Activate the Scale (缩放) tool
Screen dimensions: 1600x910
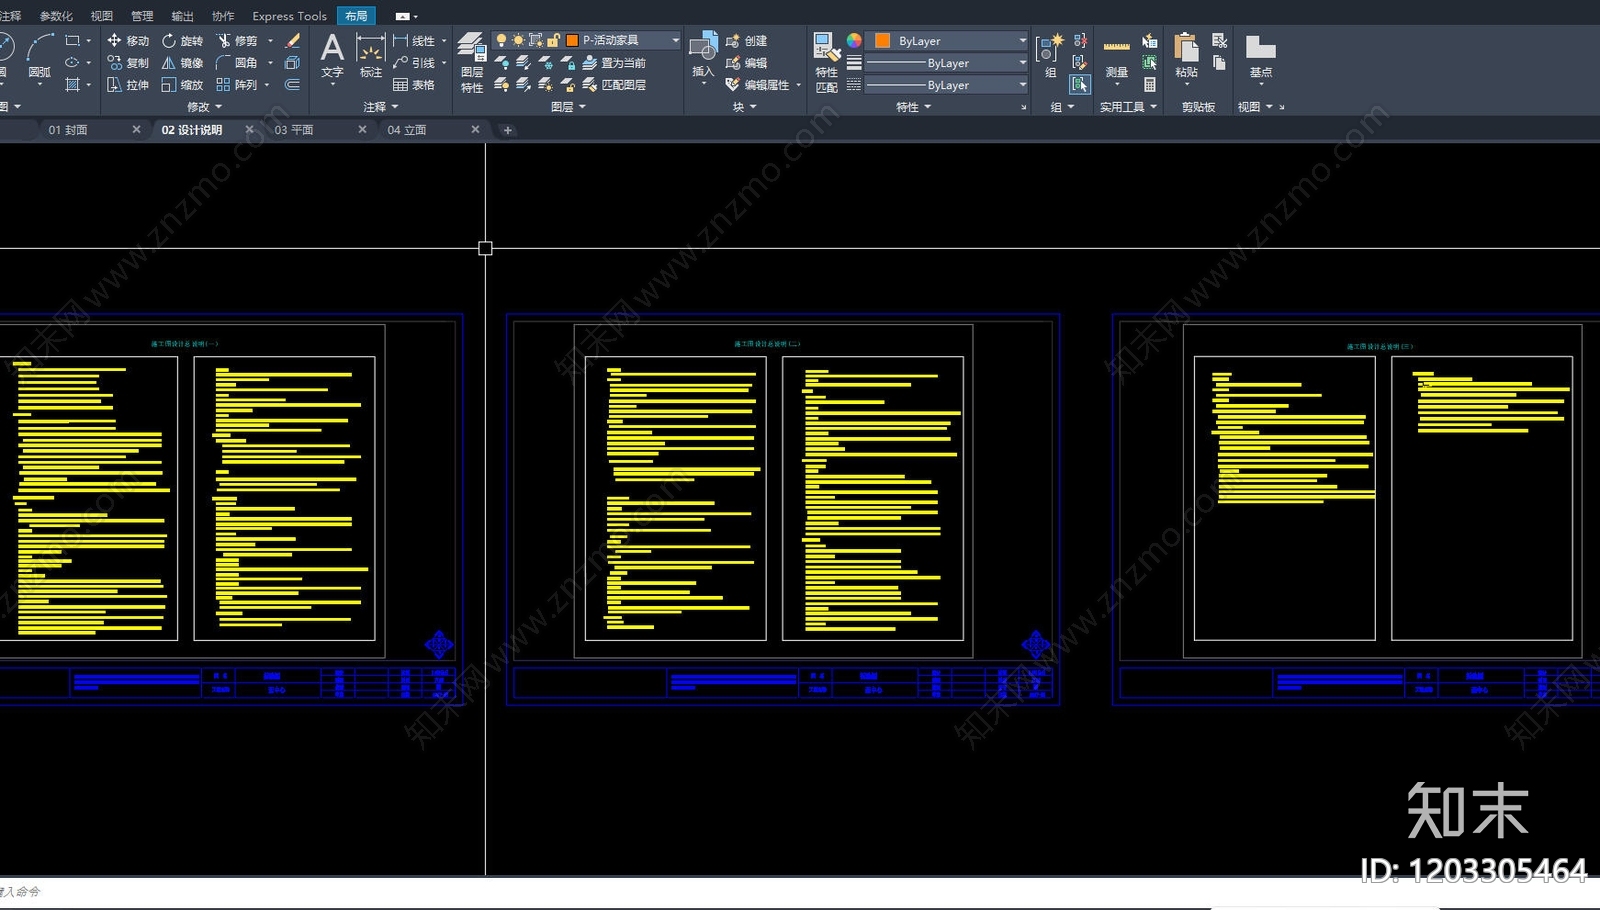(182, 85)
